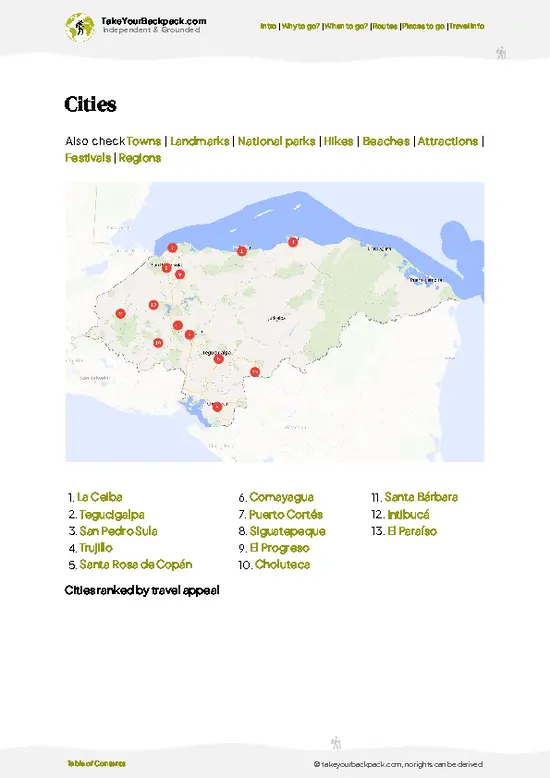This screenshot has height=778, width=550.
Task: Open the Attractions link
Action: (448, 141)
